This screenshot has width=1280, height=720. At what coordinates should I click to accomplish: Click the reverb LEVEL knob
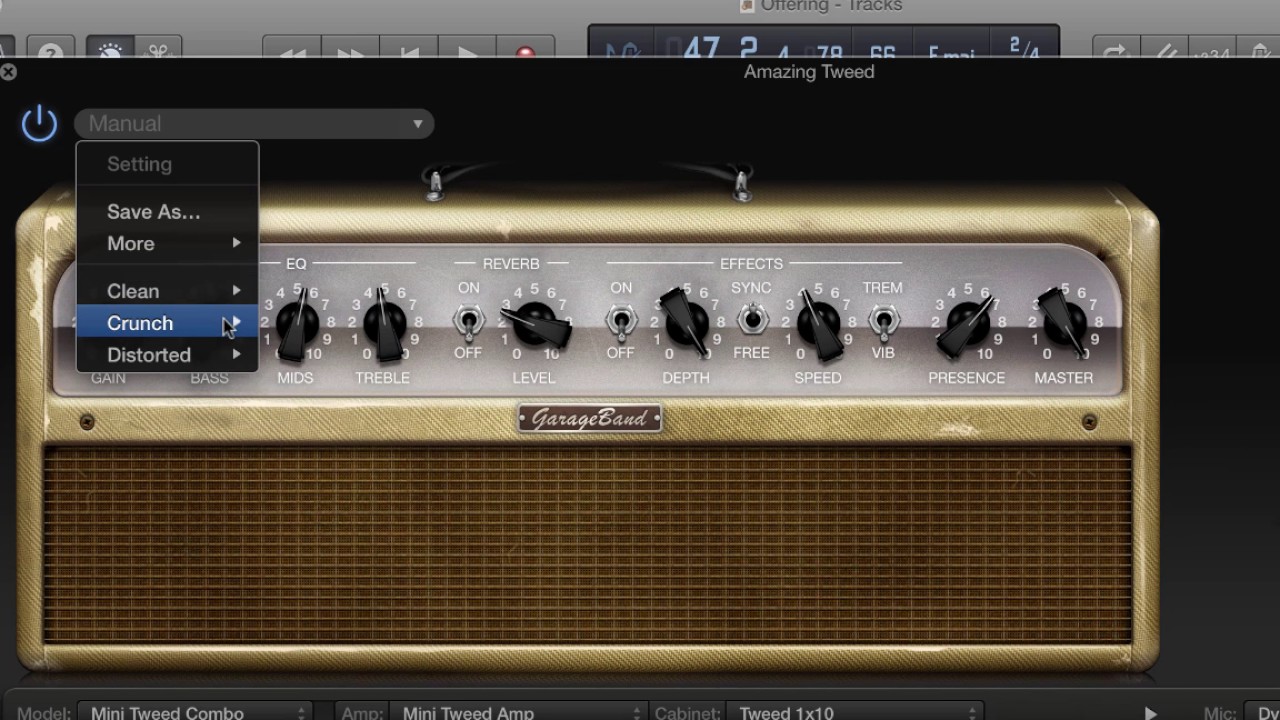coord(535,323)
